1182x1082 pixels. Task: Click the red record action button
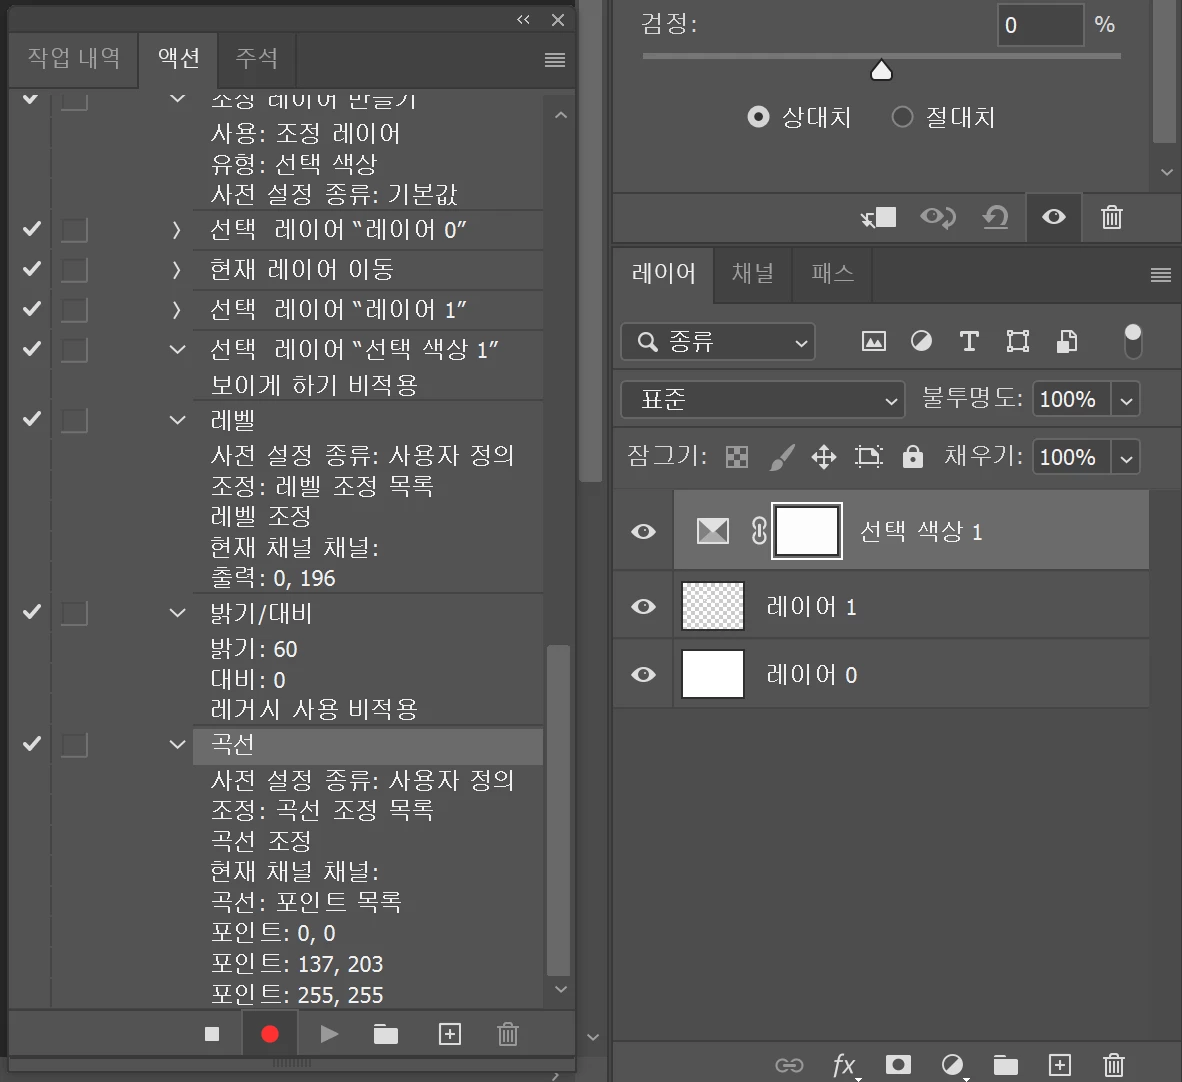pos(270,1034)
